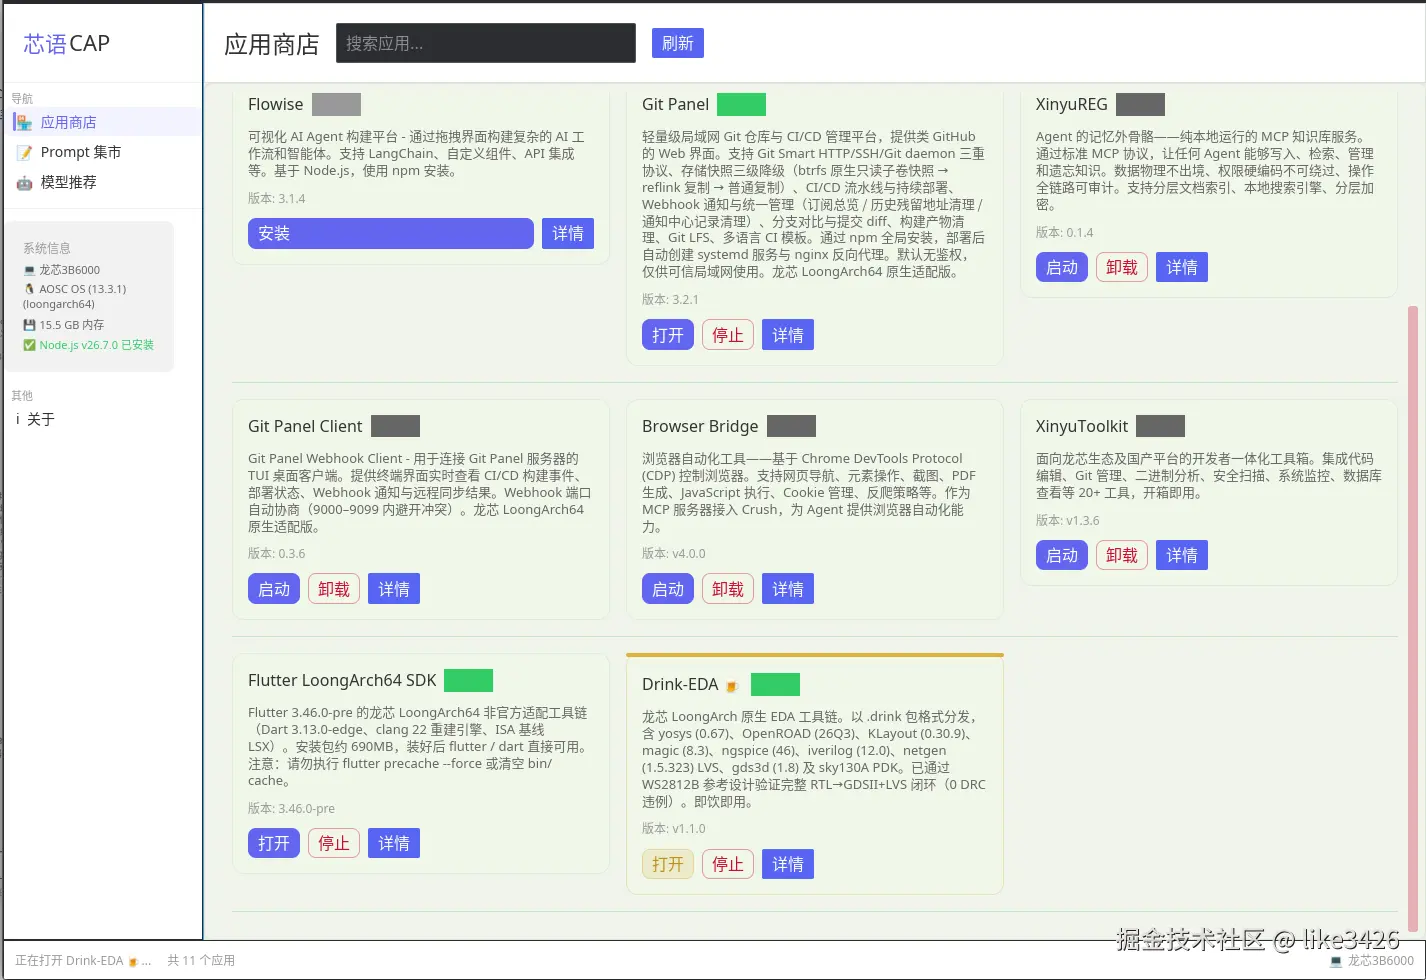Image resolution: width=1426 pixels, height=980 pixels.
Task: Click the computer icon in bottom status bar
Action: (x=1336, y=961)
